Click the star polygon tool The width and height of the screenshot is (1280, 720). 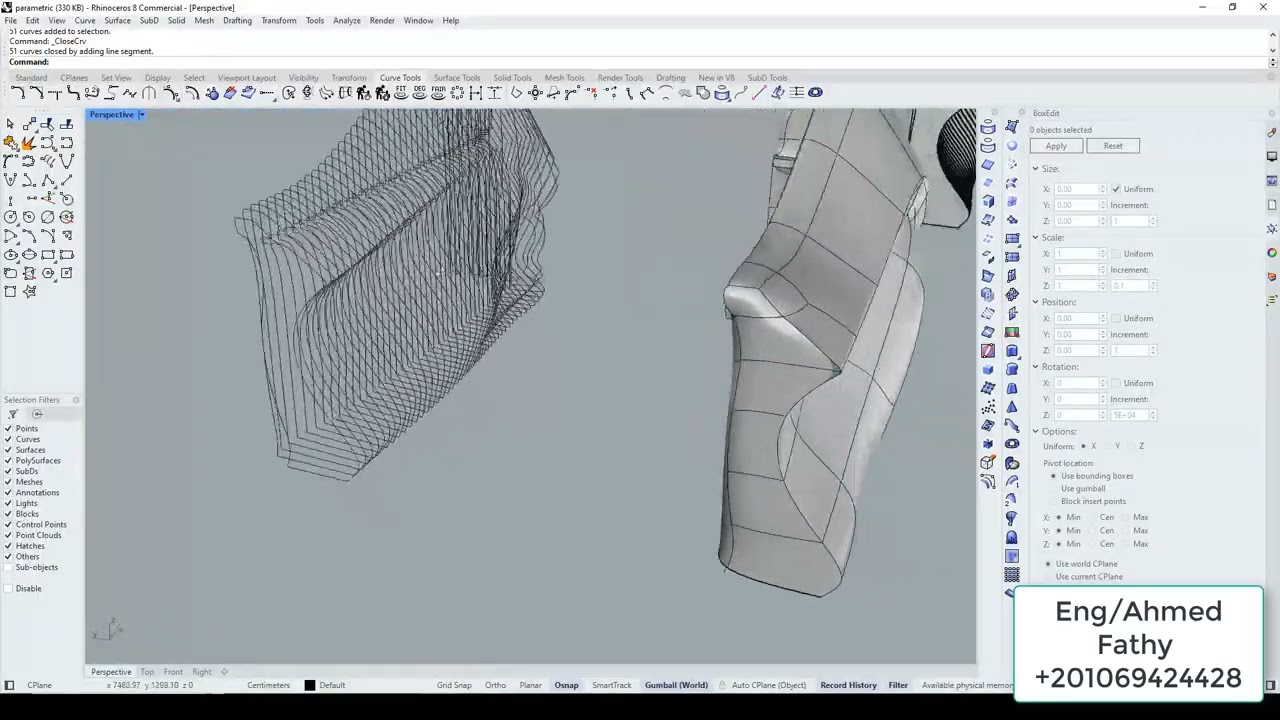pos(29,291)
